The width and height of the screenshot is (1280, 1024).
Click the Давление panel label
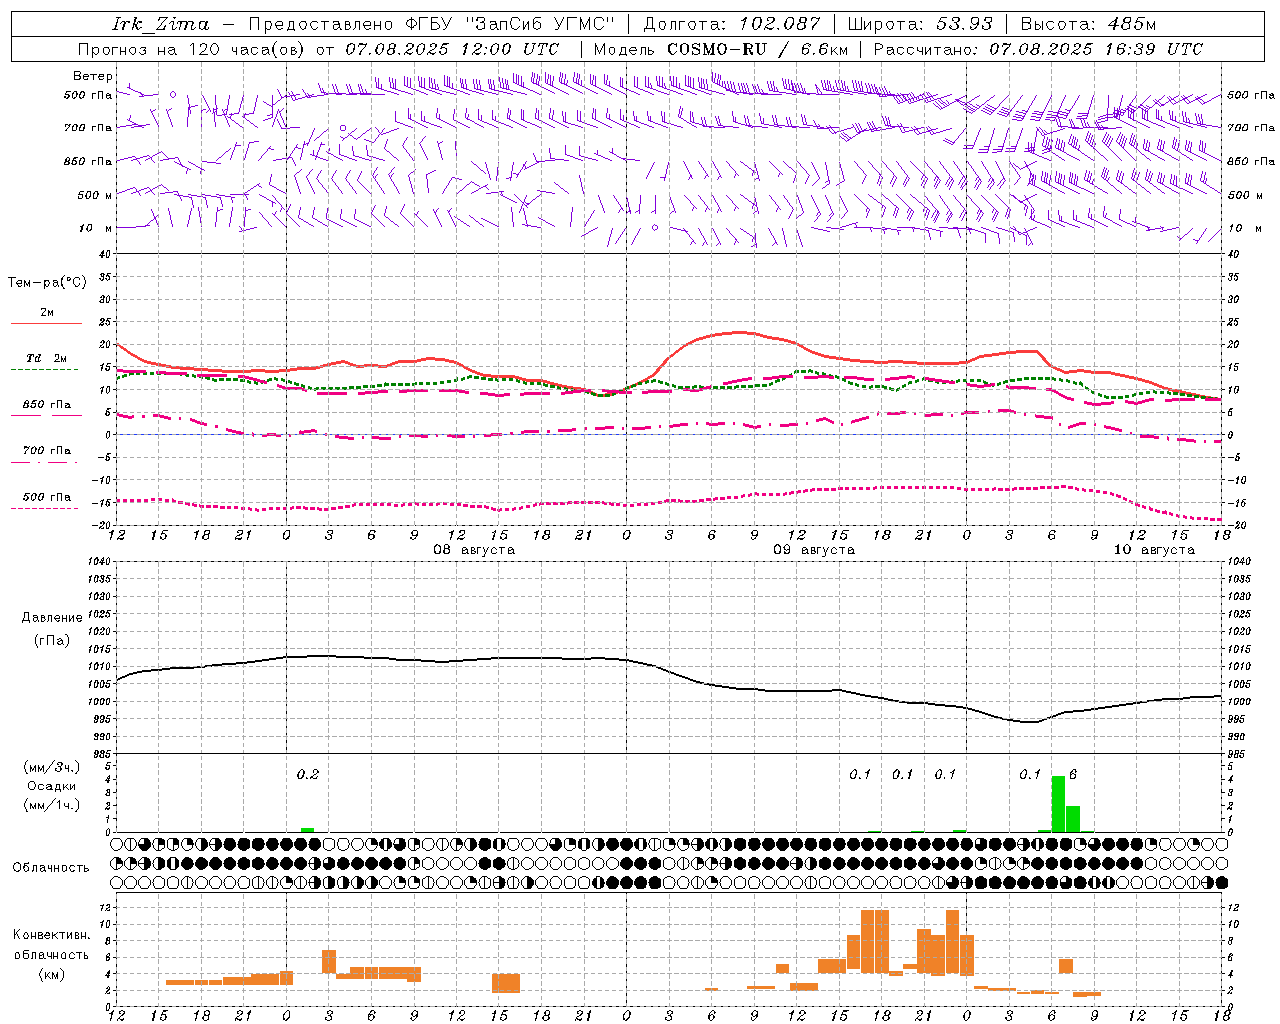coord(51,618)
